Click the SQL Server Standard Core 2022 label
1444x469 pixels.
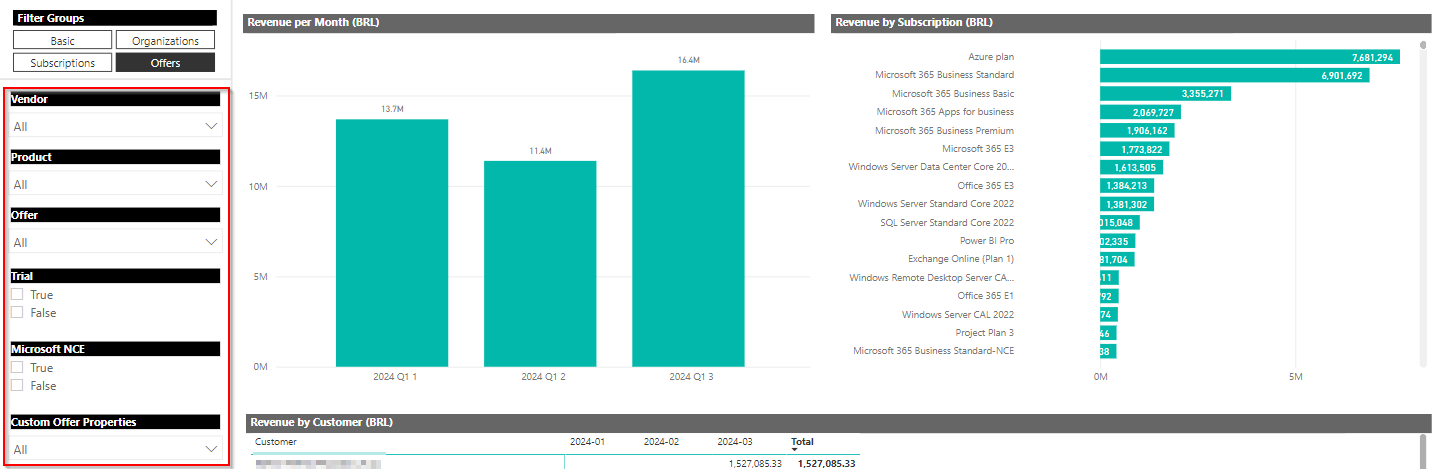coord(947,222)
